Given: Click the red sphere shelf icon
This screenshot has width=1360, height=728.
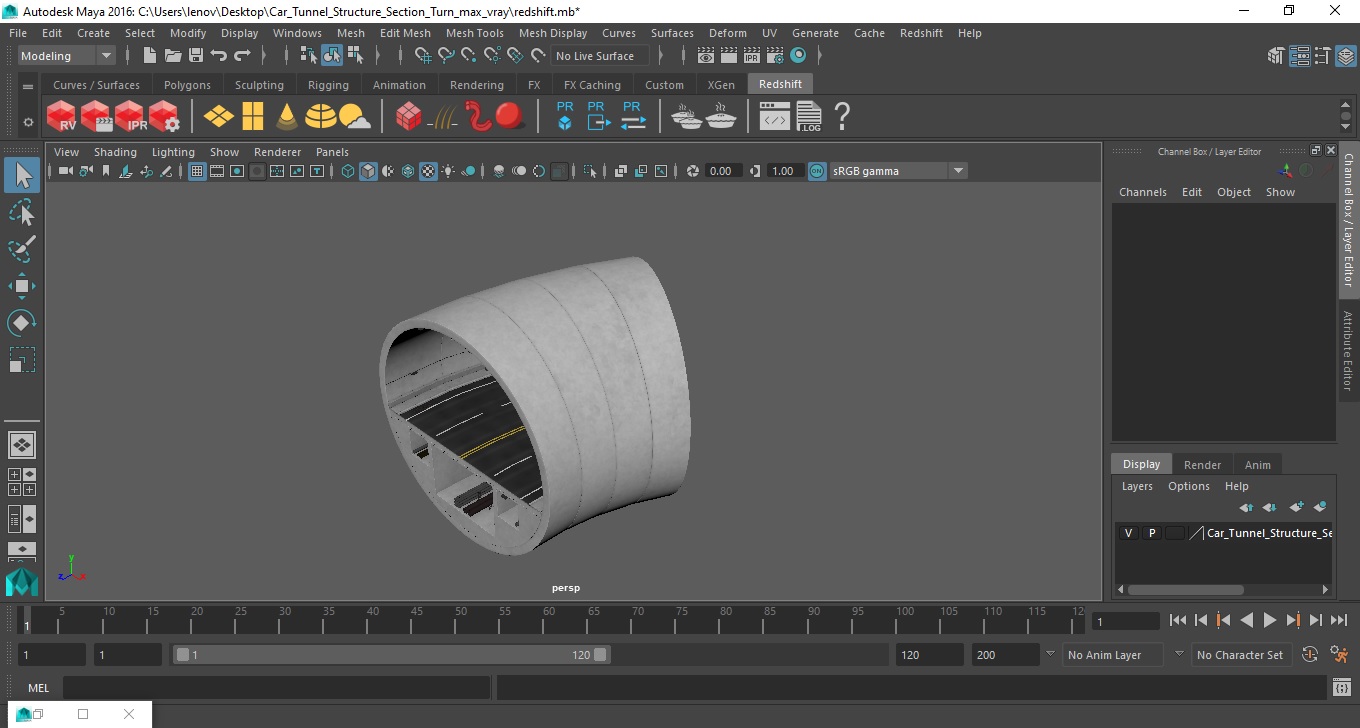Looking at the screenshot, I should click(x=510, y=116).
